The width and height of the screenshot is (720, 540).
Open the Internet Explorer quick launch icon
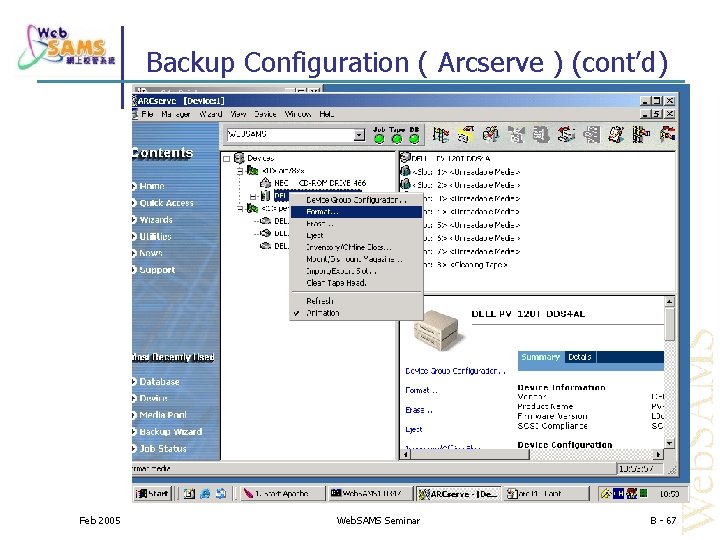click(x=205, y=494)
